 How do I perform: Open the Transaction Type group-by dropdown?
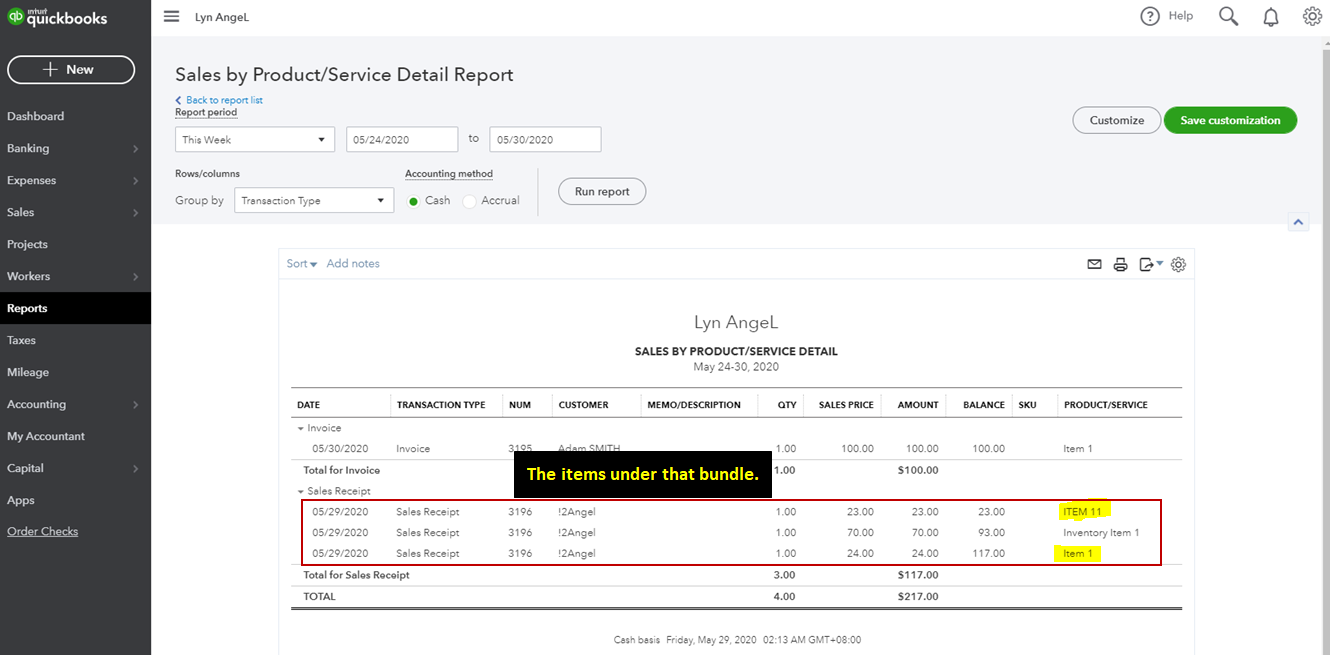click(x=313, y=200)
